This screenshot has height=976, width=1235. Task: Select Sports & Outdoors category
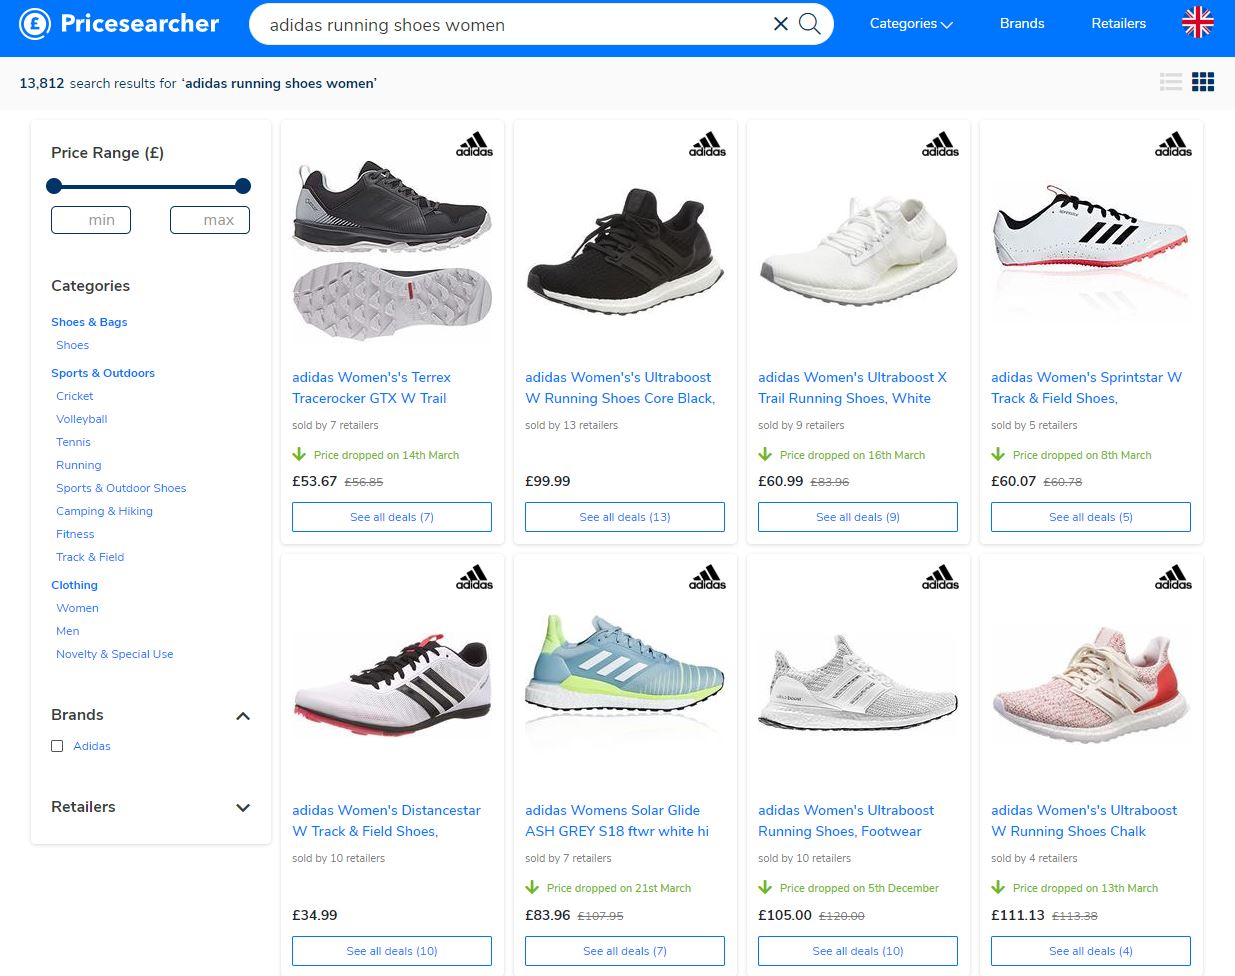pyautogui.click(x=103, y=373)
